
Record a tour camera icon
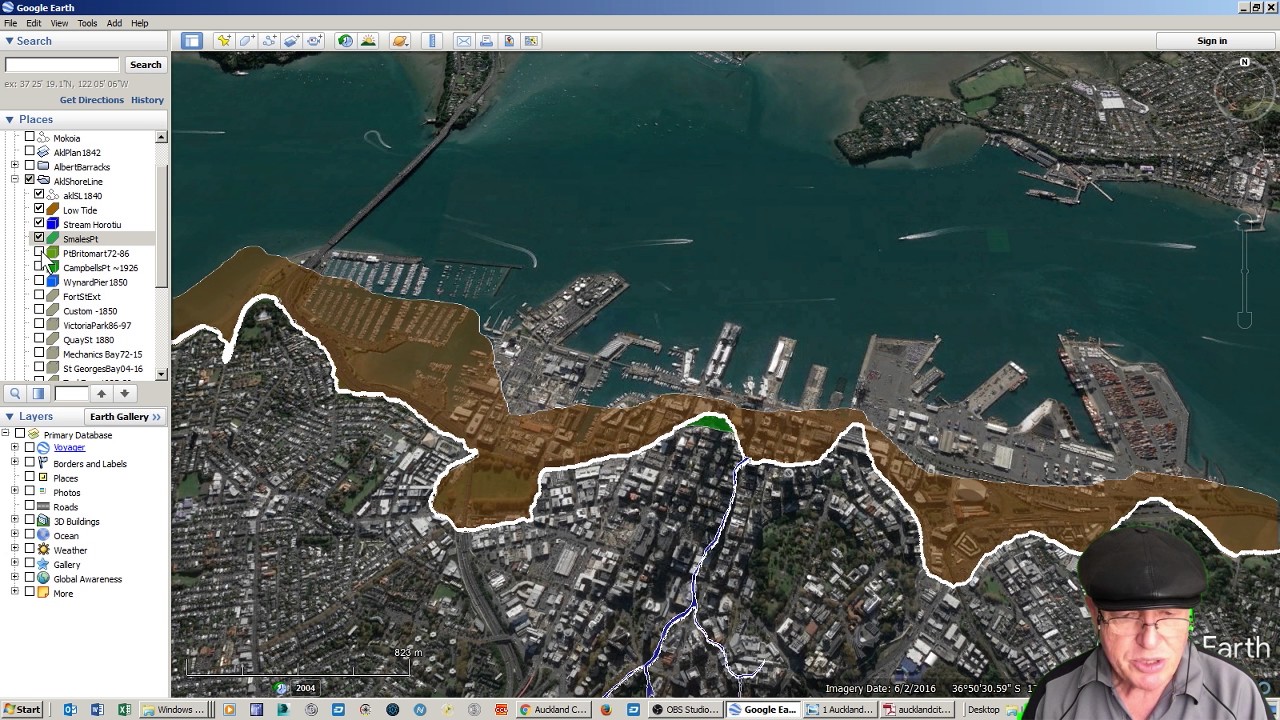[x=315, y=41]
